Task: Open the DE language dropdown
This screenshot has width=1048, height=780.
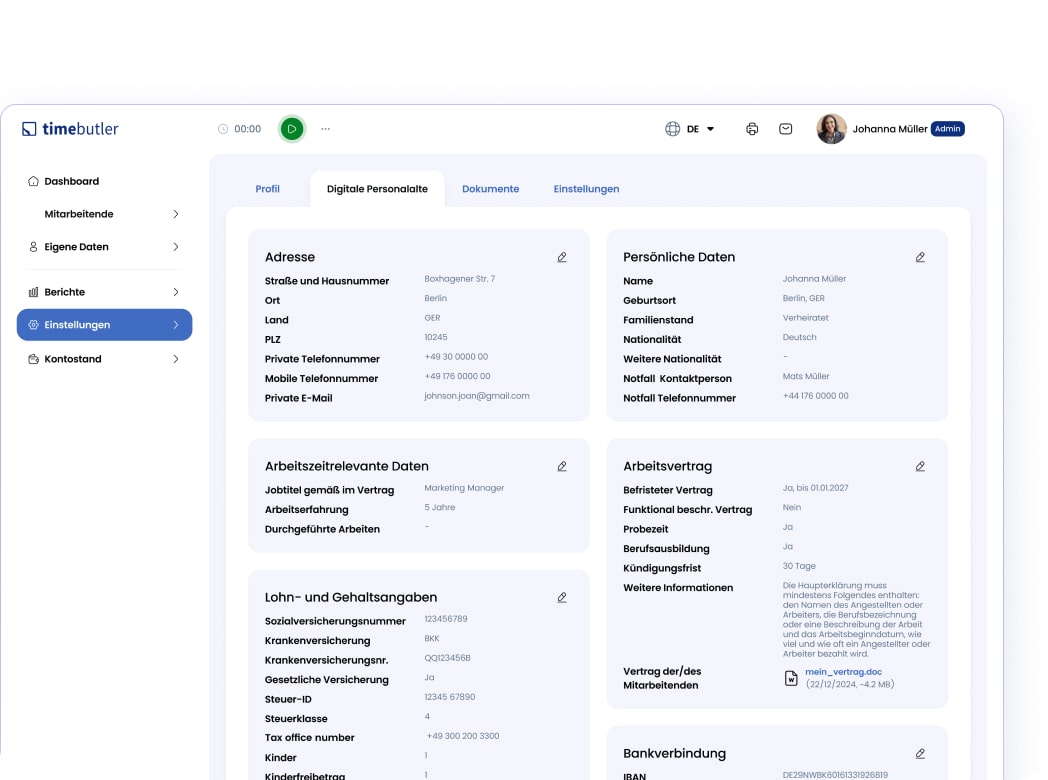Action: [690, 129]
